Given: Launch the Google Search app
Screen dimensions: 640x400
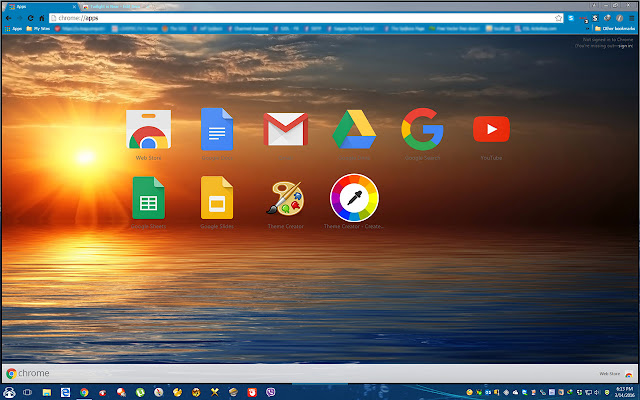Looking at the screenshot, I should pos(422,129).
